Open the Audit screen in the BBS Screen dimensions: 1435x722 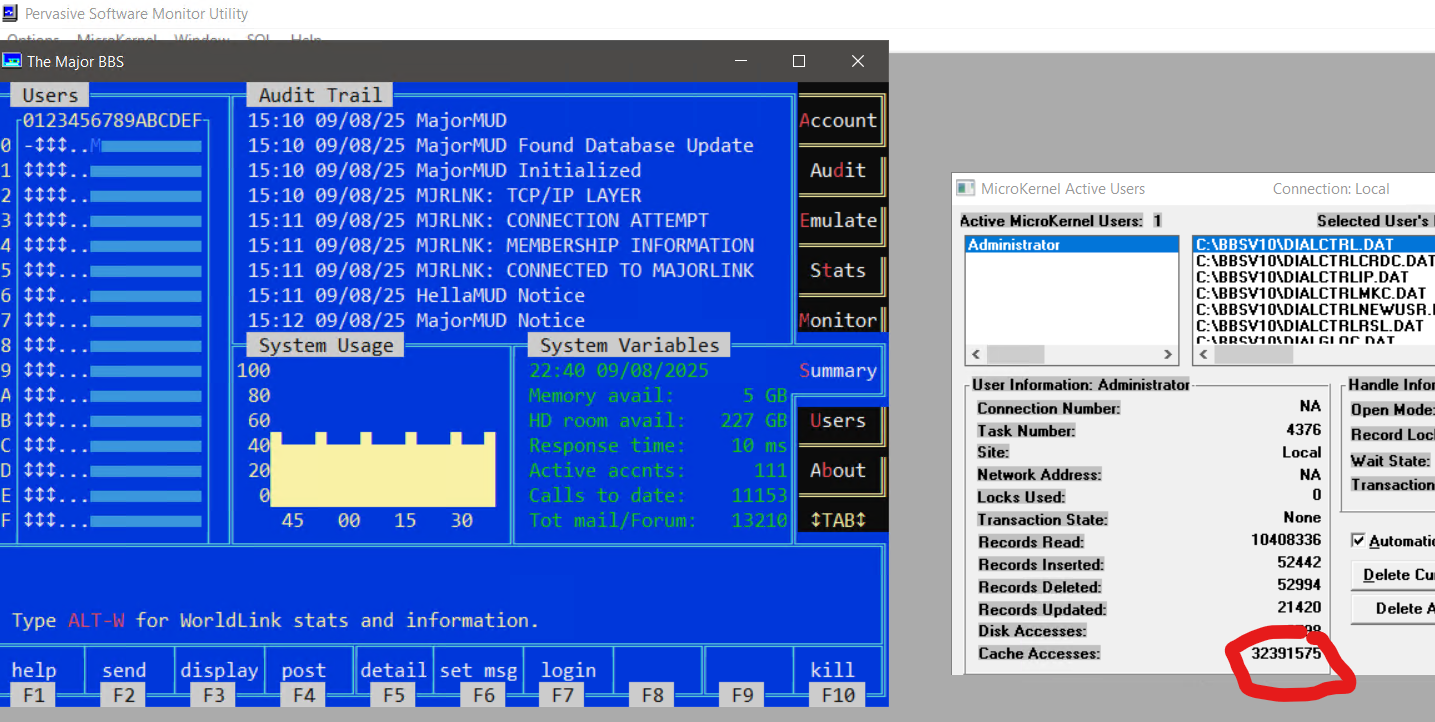(x=838, y=171)
